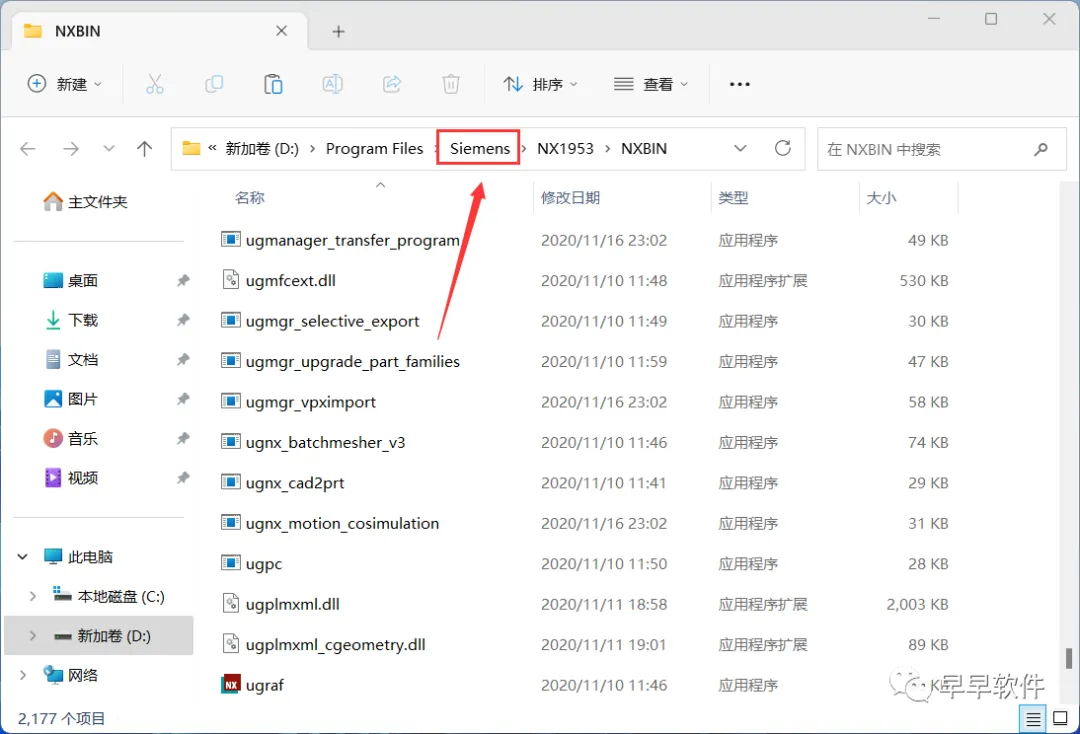Open the Sort (排序) dropdown
This screenshot has height=734, width=1080.
(540, 84)
